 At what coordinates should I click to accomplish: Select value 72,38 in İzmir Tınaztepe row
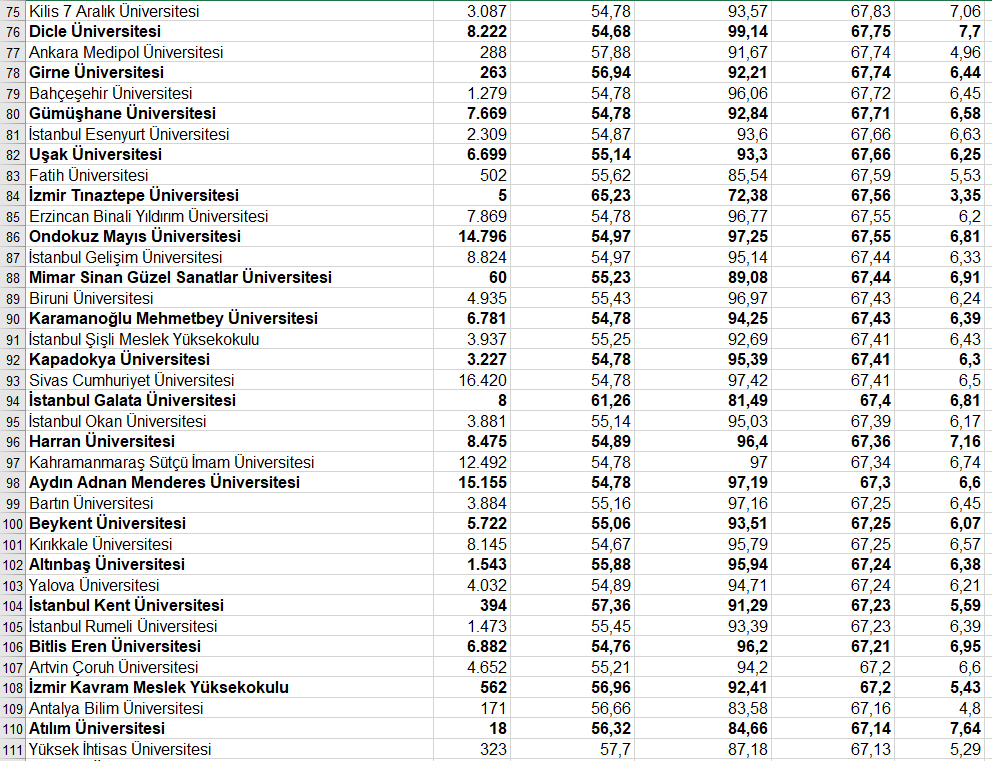703,195
